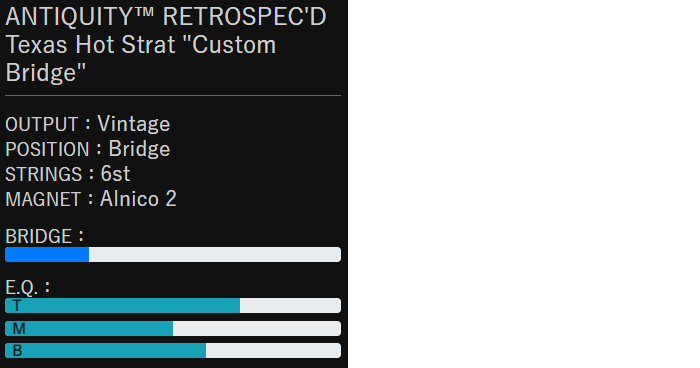Click the unfilled gray part of BRIDGE bar
Screen dimensions: 700x368
[215, 255]
